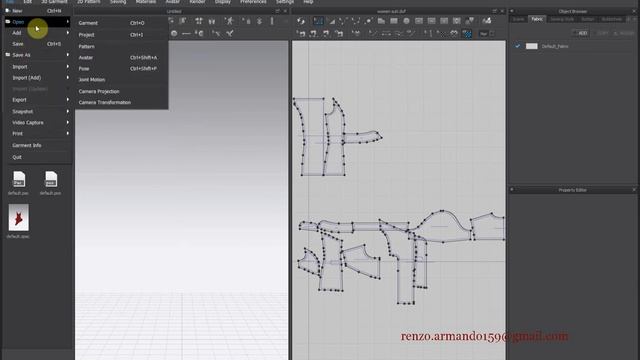Click the white color swatch of Default_Fabric

coord(532,46)
